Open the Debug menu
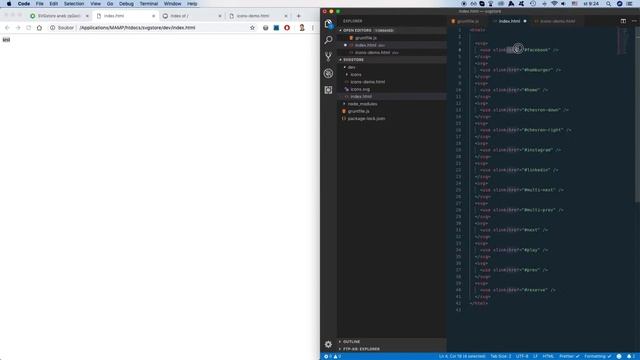This screenshot has height=360, width=640. coord(126,4)
